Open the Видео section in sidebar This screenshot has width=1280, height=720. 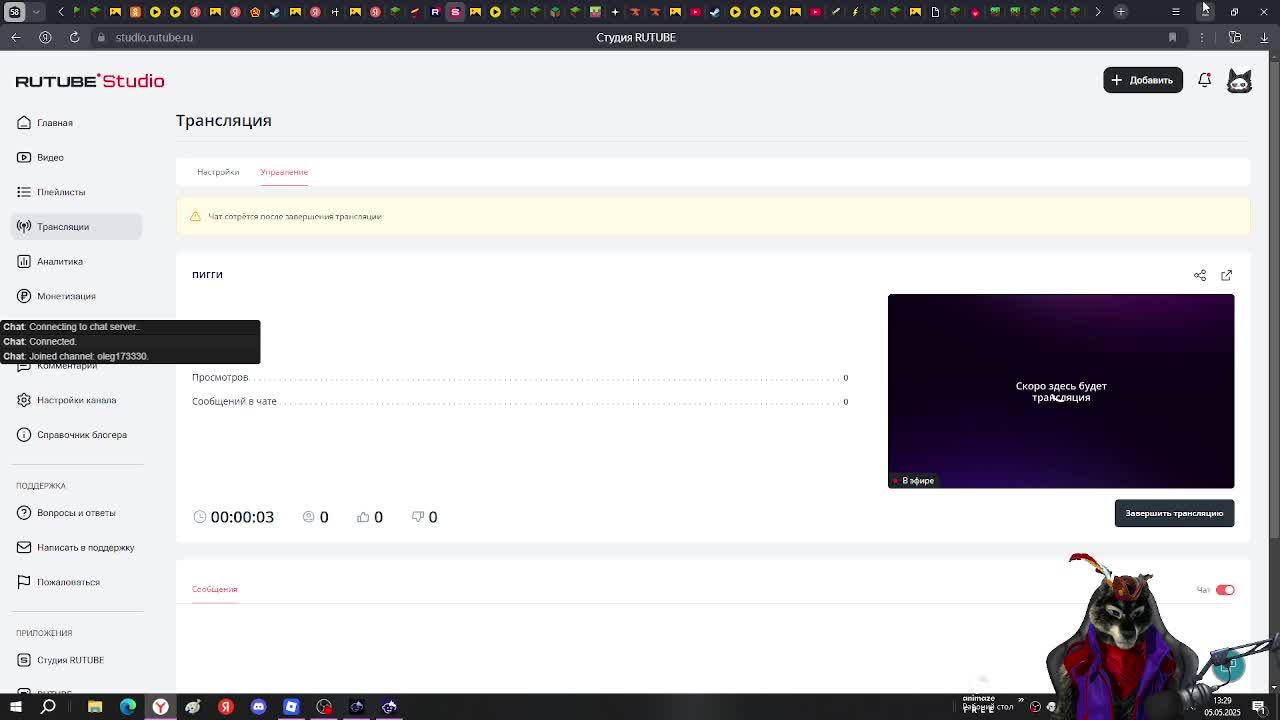click(x=50, y=157)
